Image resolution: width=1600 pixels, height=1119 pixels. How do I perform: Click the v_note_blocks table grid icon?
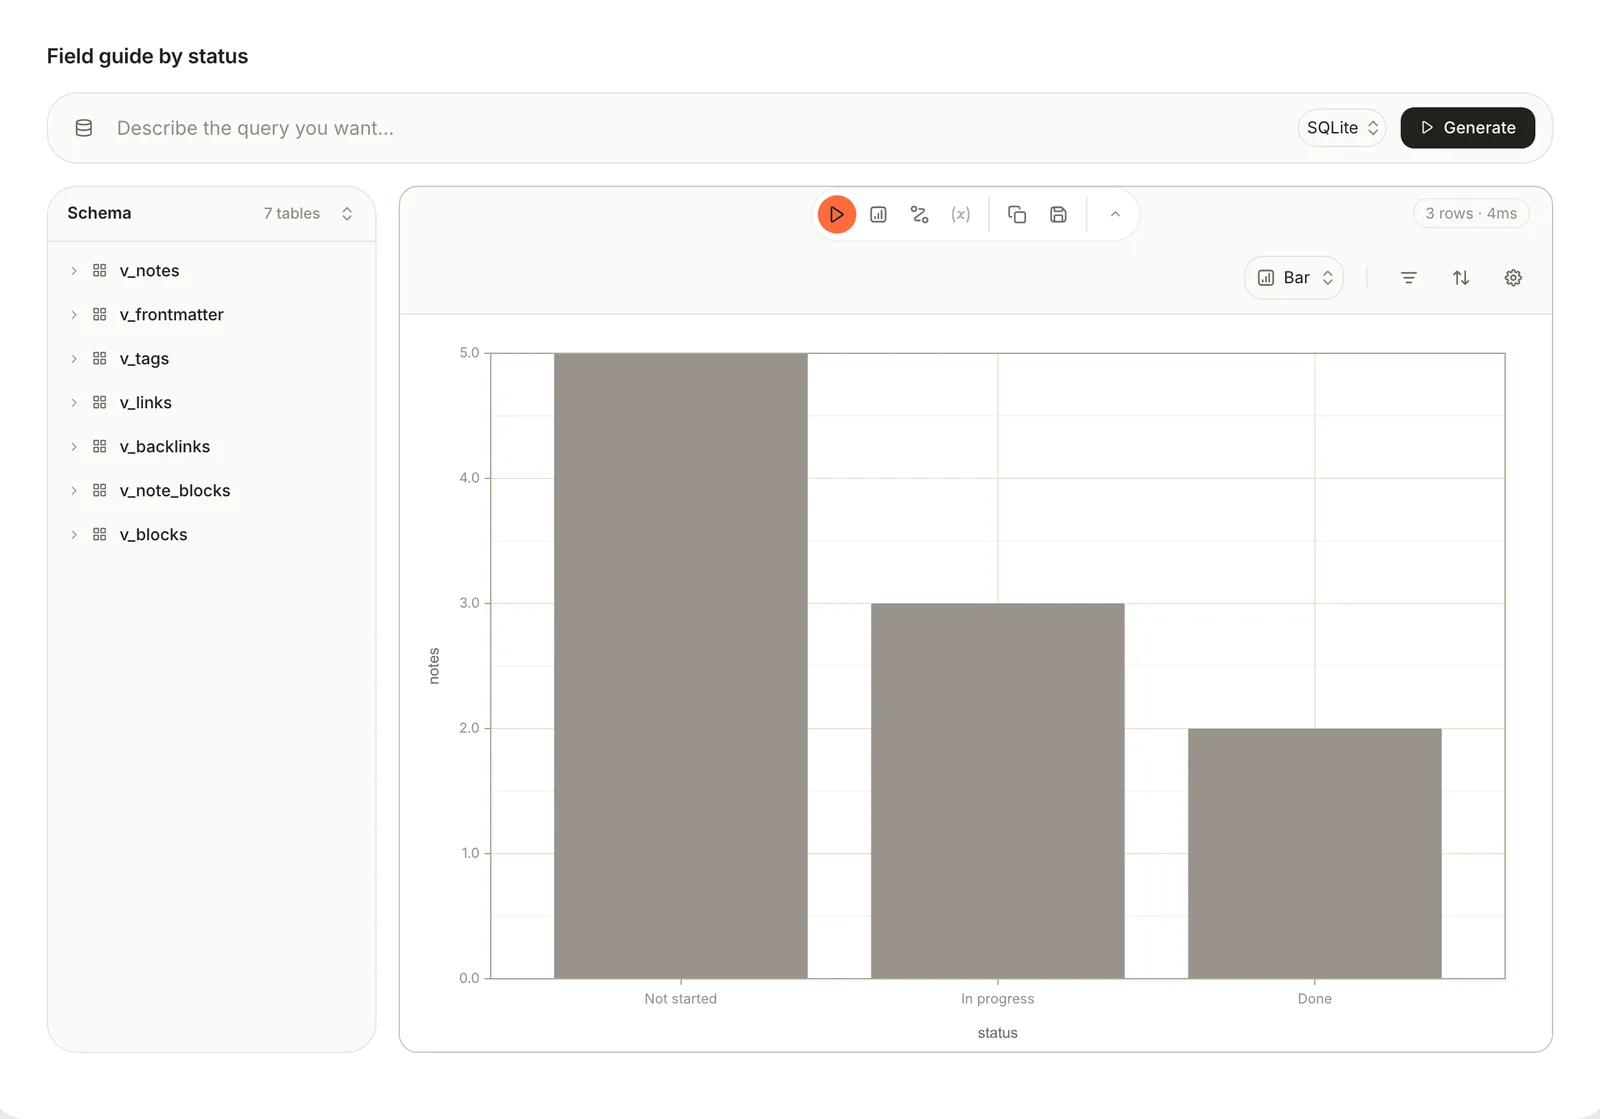coord(100,491)
